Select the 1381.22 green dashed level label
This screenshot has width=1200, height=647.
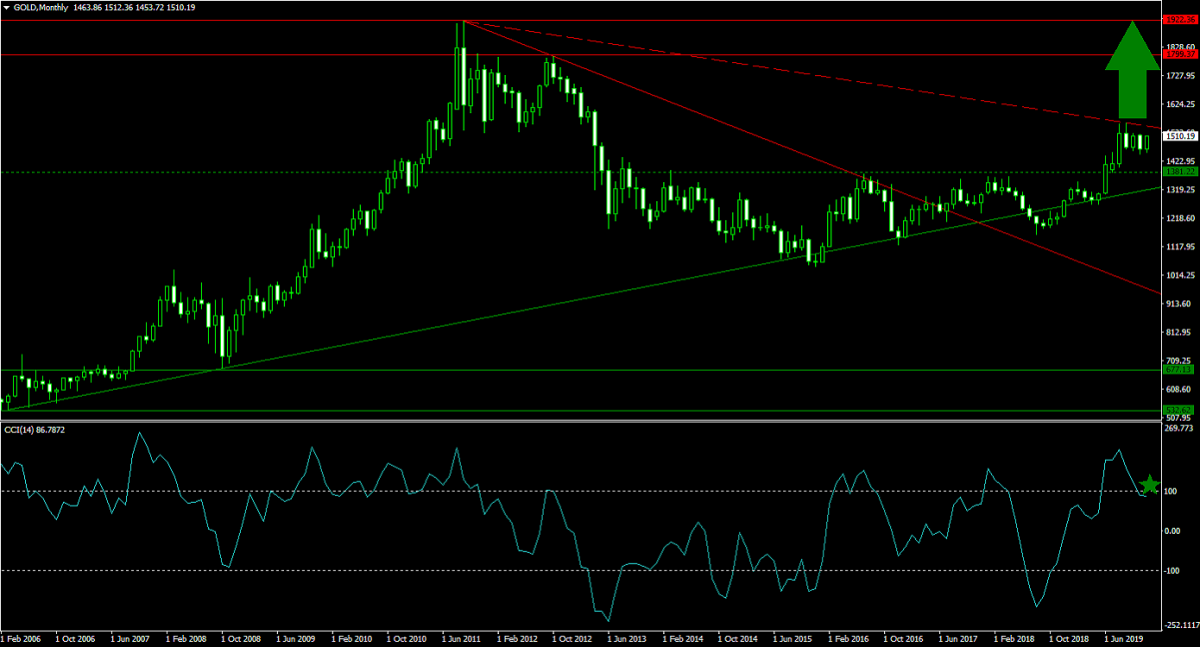tap(1180, 172)
